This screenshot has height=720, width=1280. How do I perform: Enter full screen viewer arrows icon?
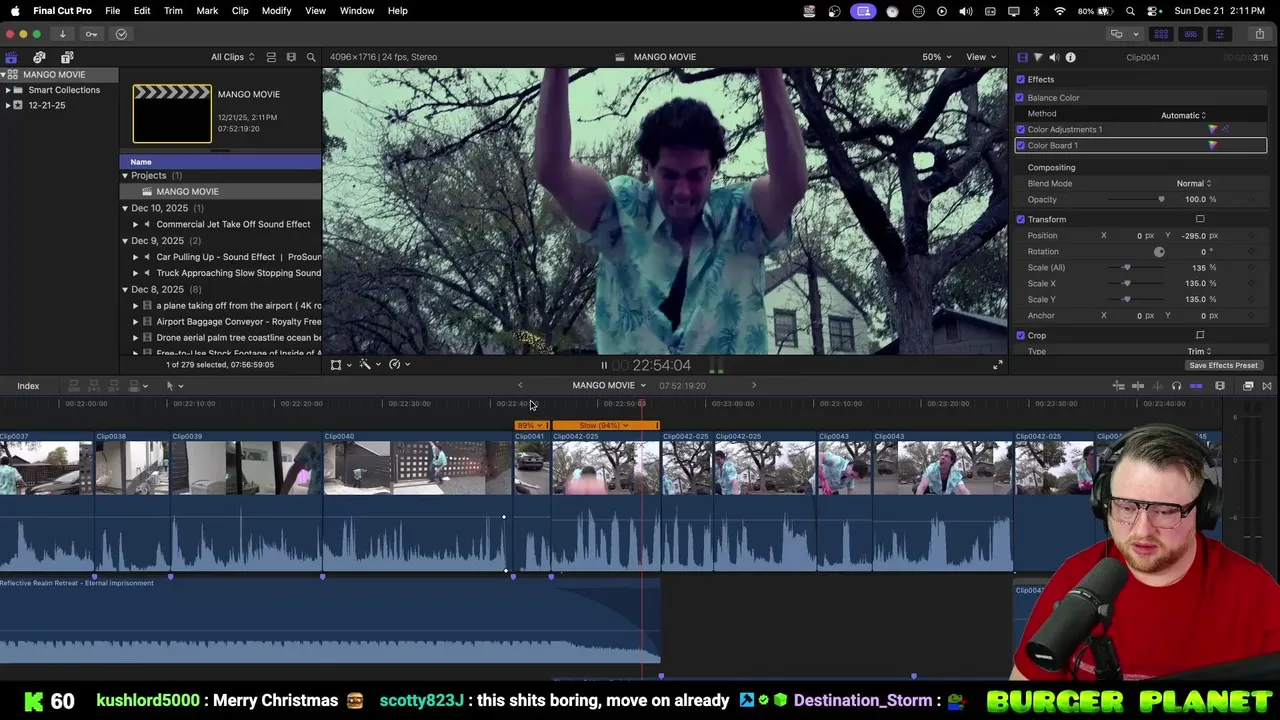click(997, 366)
